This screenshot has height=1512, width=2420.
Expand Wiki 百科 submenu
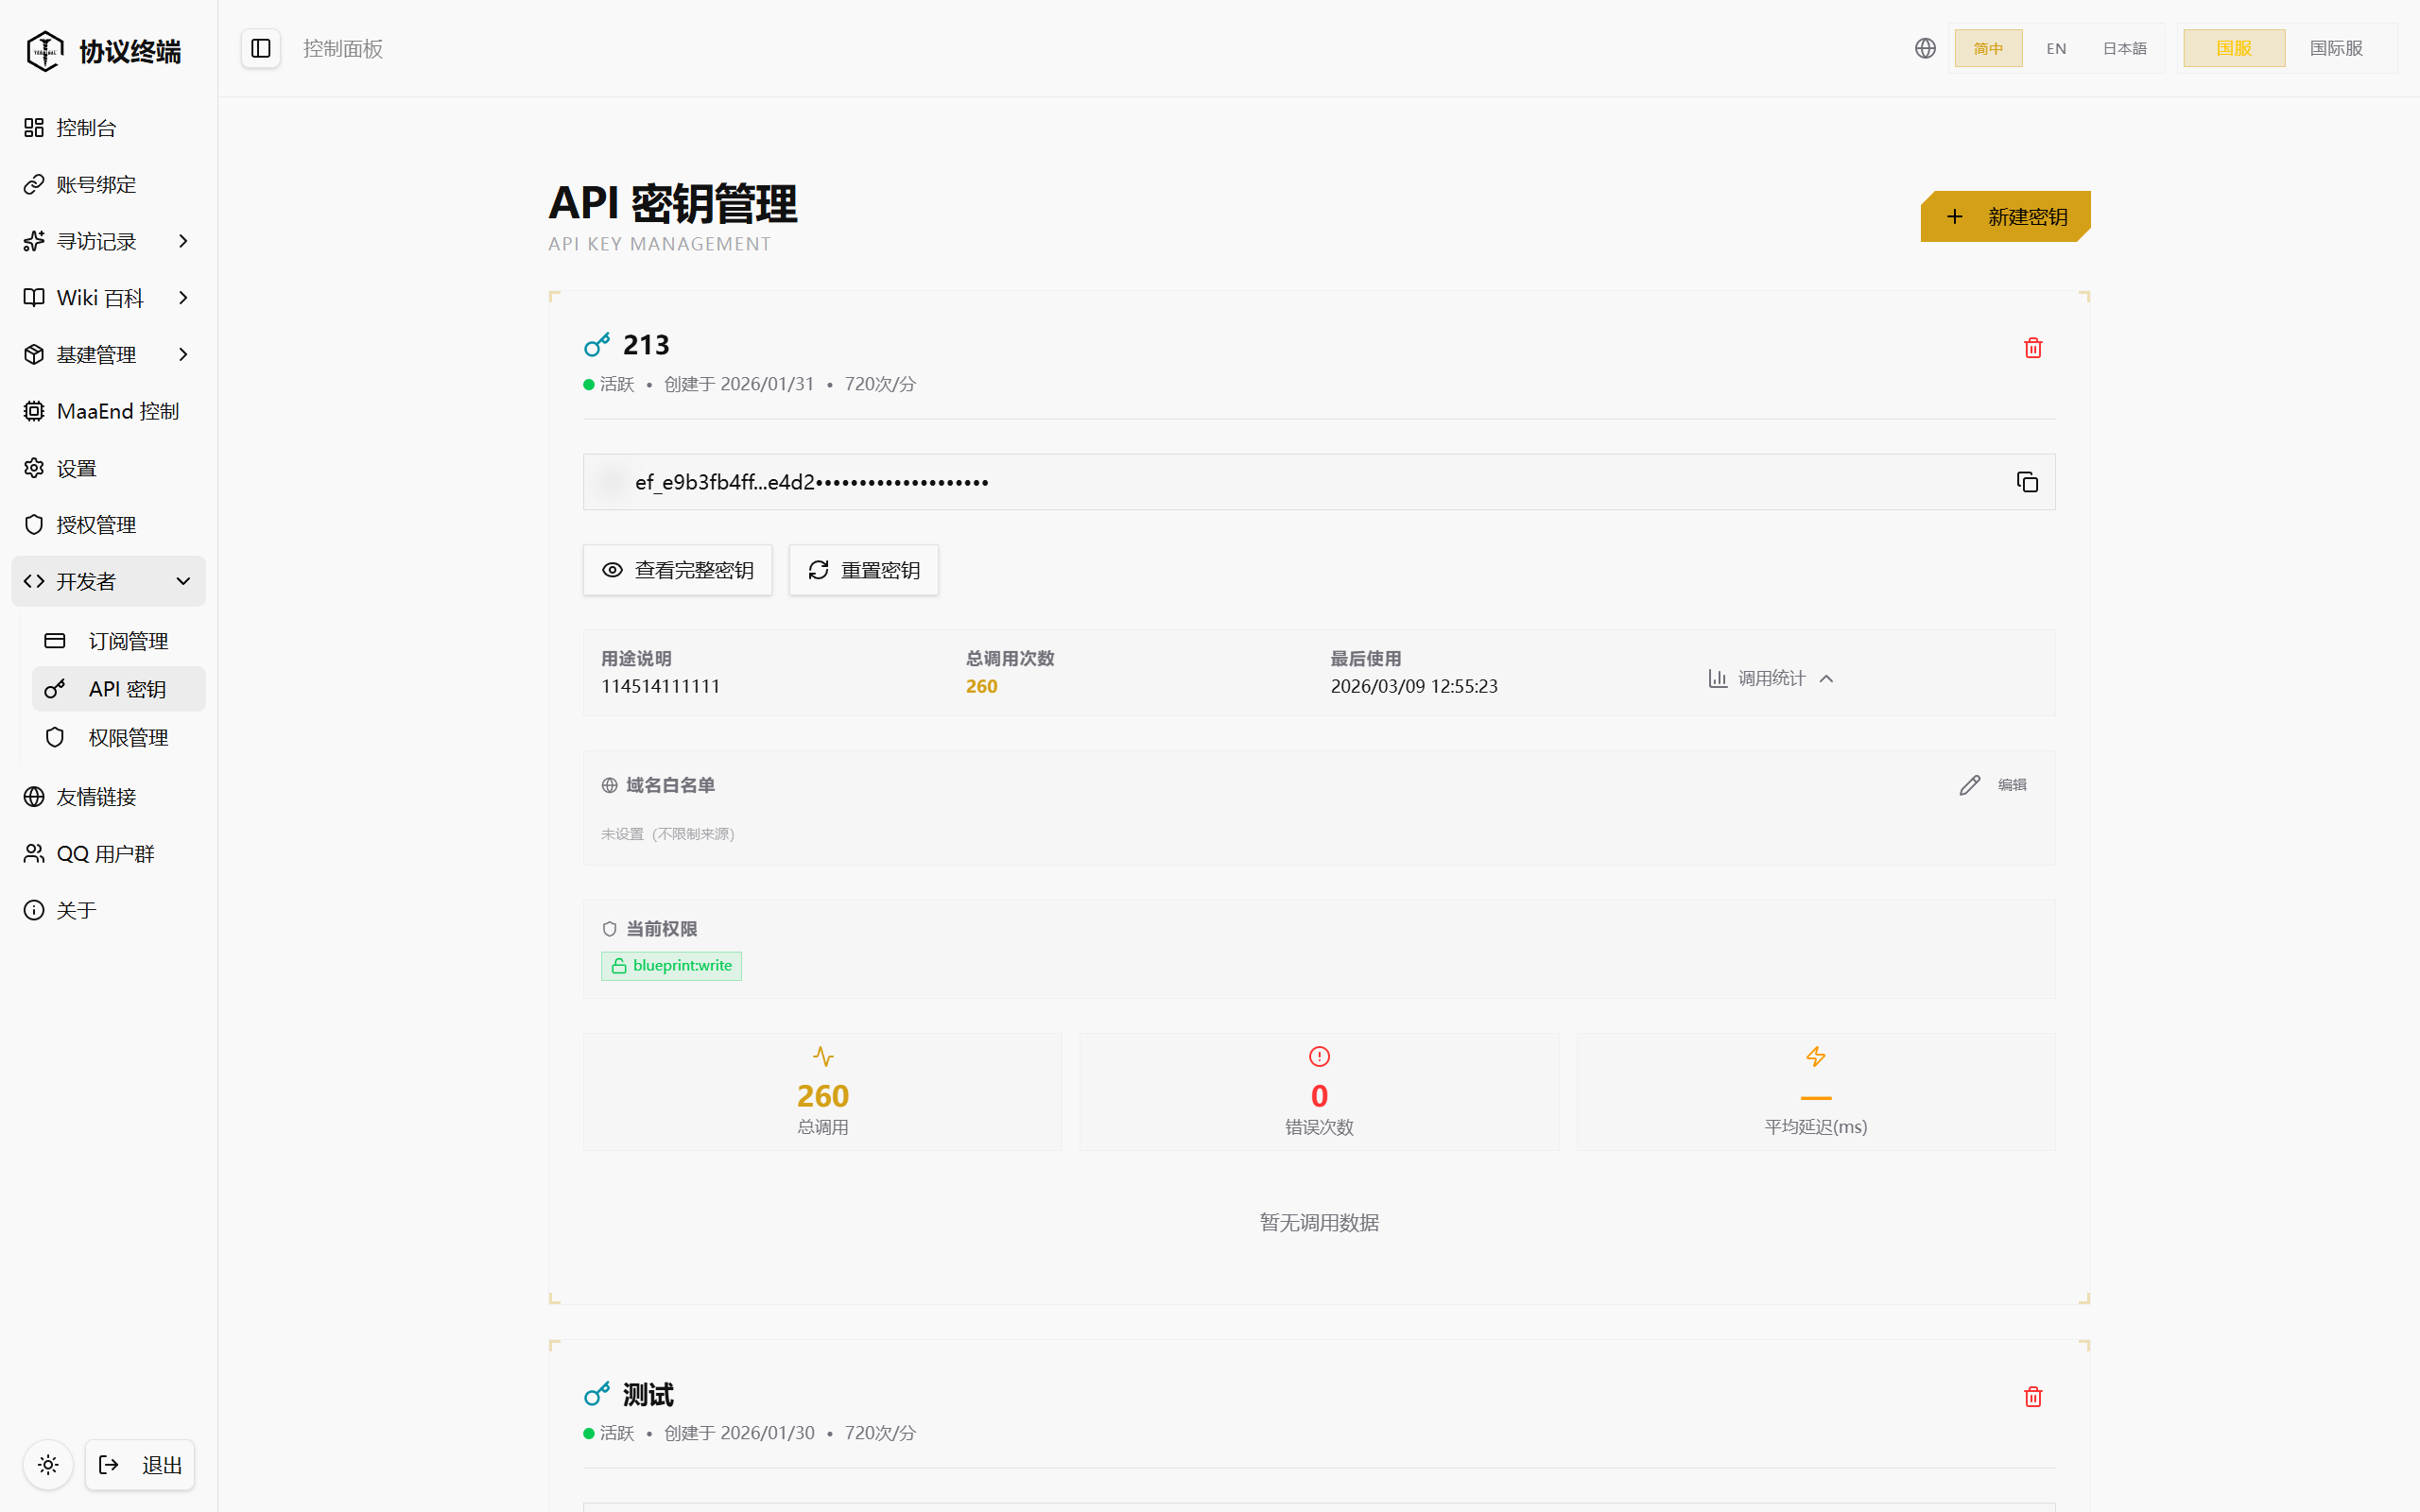[108, 298]
